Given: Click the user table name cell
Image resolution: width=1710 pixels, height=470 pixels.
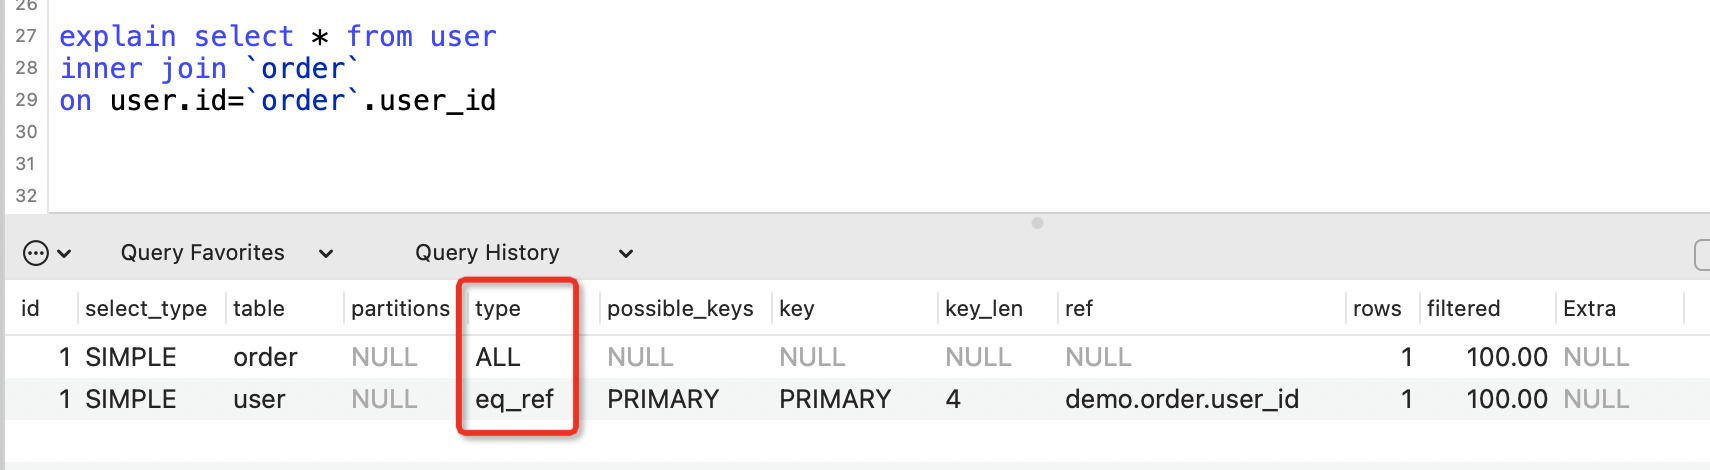Looking at the screenshot, I should coord(259,399).
